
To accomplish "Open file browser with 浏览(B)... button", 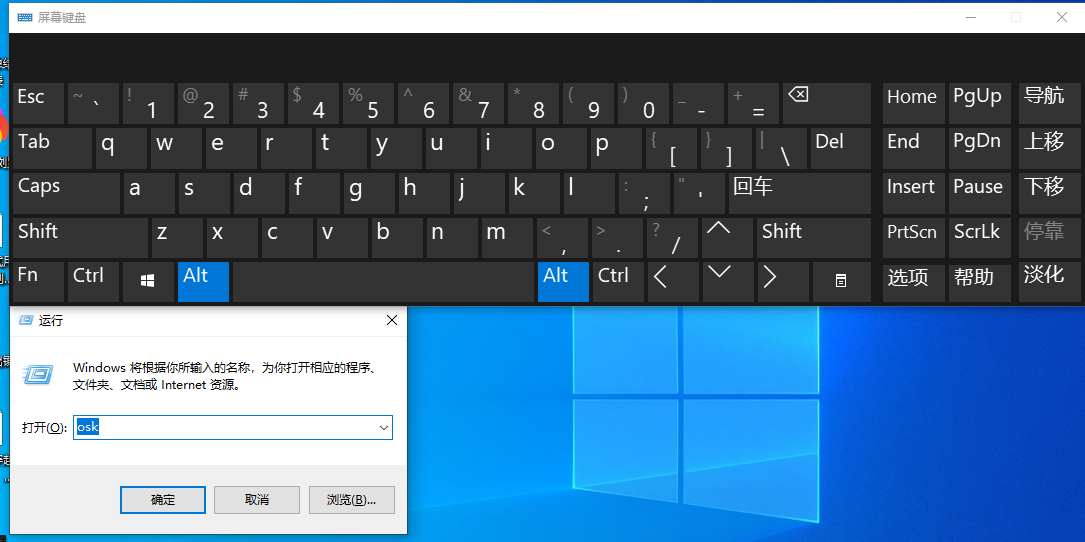I will (x=351, y=500).
